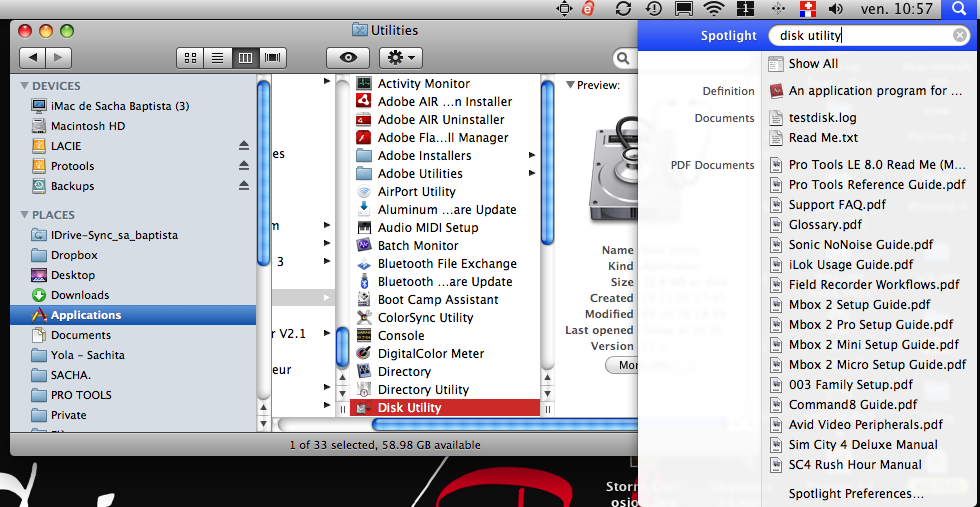Open Glossary.pdf in Spotlight results
This screenshot has width=980, height=507.
[x=814, y=224]
